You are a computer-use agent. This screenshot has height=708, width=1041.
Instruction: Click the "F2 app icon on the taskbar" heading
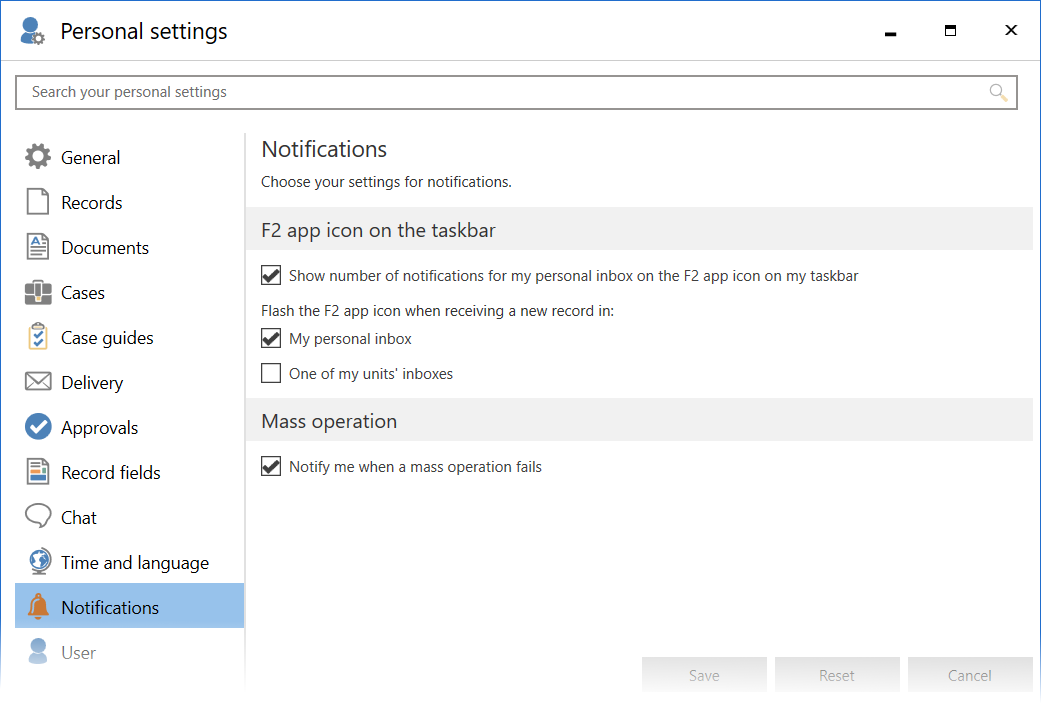point(378,230)
